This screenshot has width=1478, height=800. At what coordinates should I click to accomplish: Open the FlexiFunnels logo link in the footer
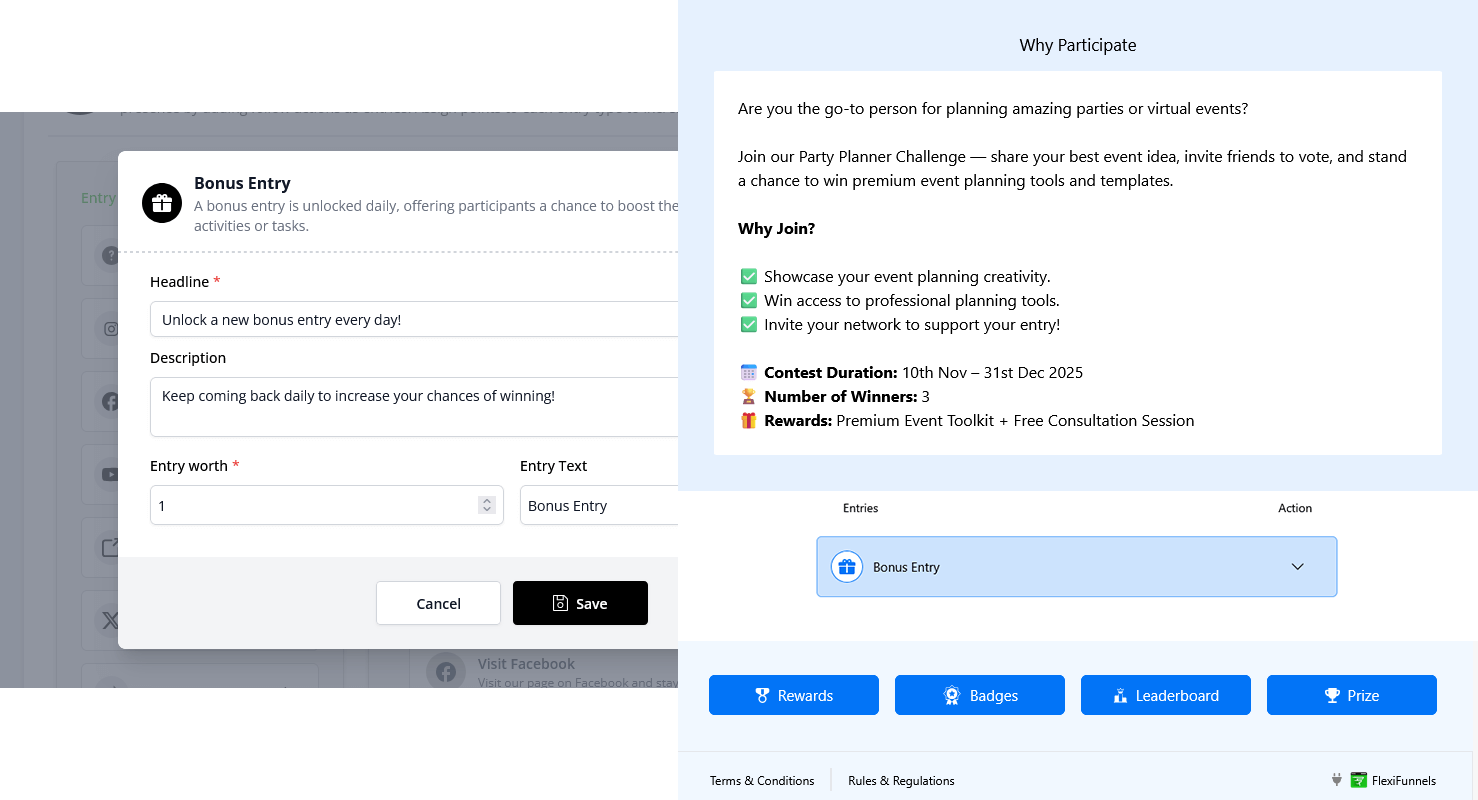(x=1393, y=781)
